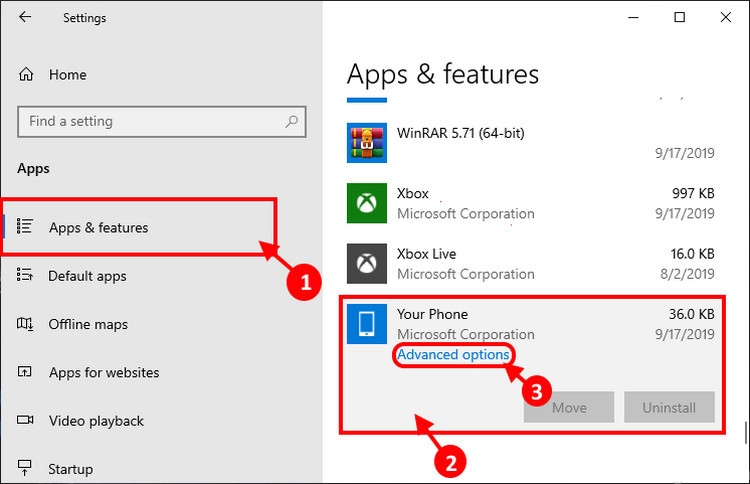Click the Apps & features list icon
The width and height of the screenshot is (750, 484).
click(24, 226)
